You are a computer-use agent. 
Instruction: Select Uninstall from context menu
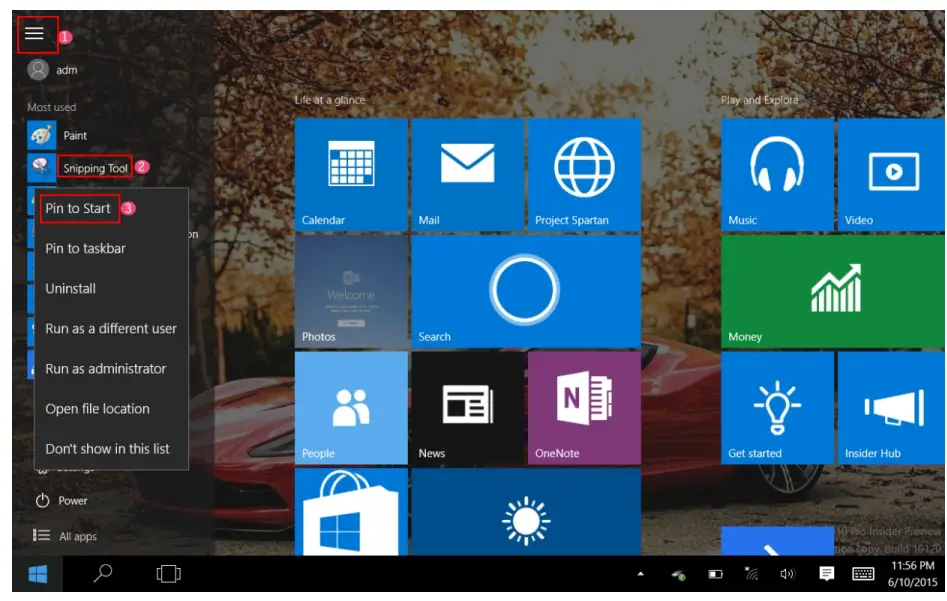click(x=70, y=289)
